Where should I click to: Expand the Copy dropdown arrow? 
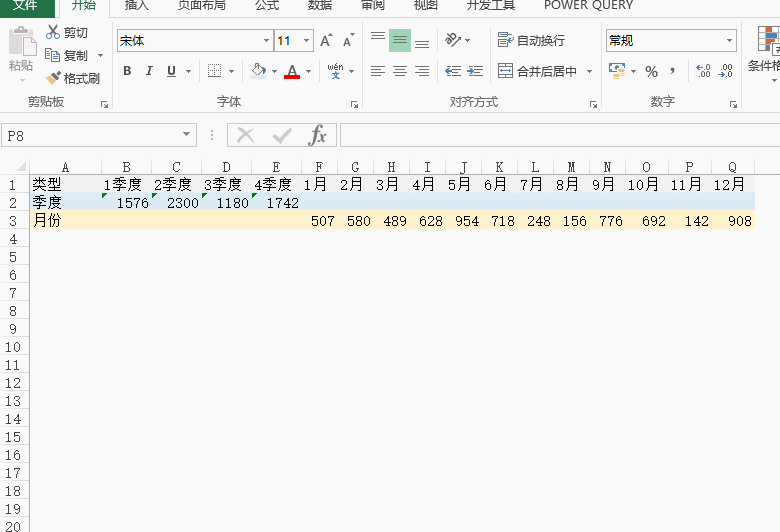(100, 55)
